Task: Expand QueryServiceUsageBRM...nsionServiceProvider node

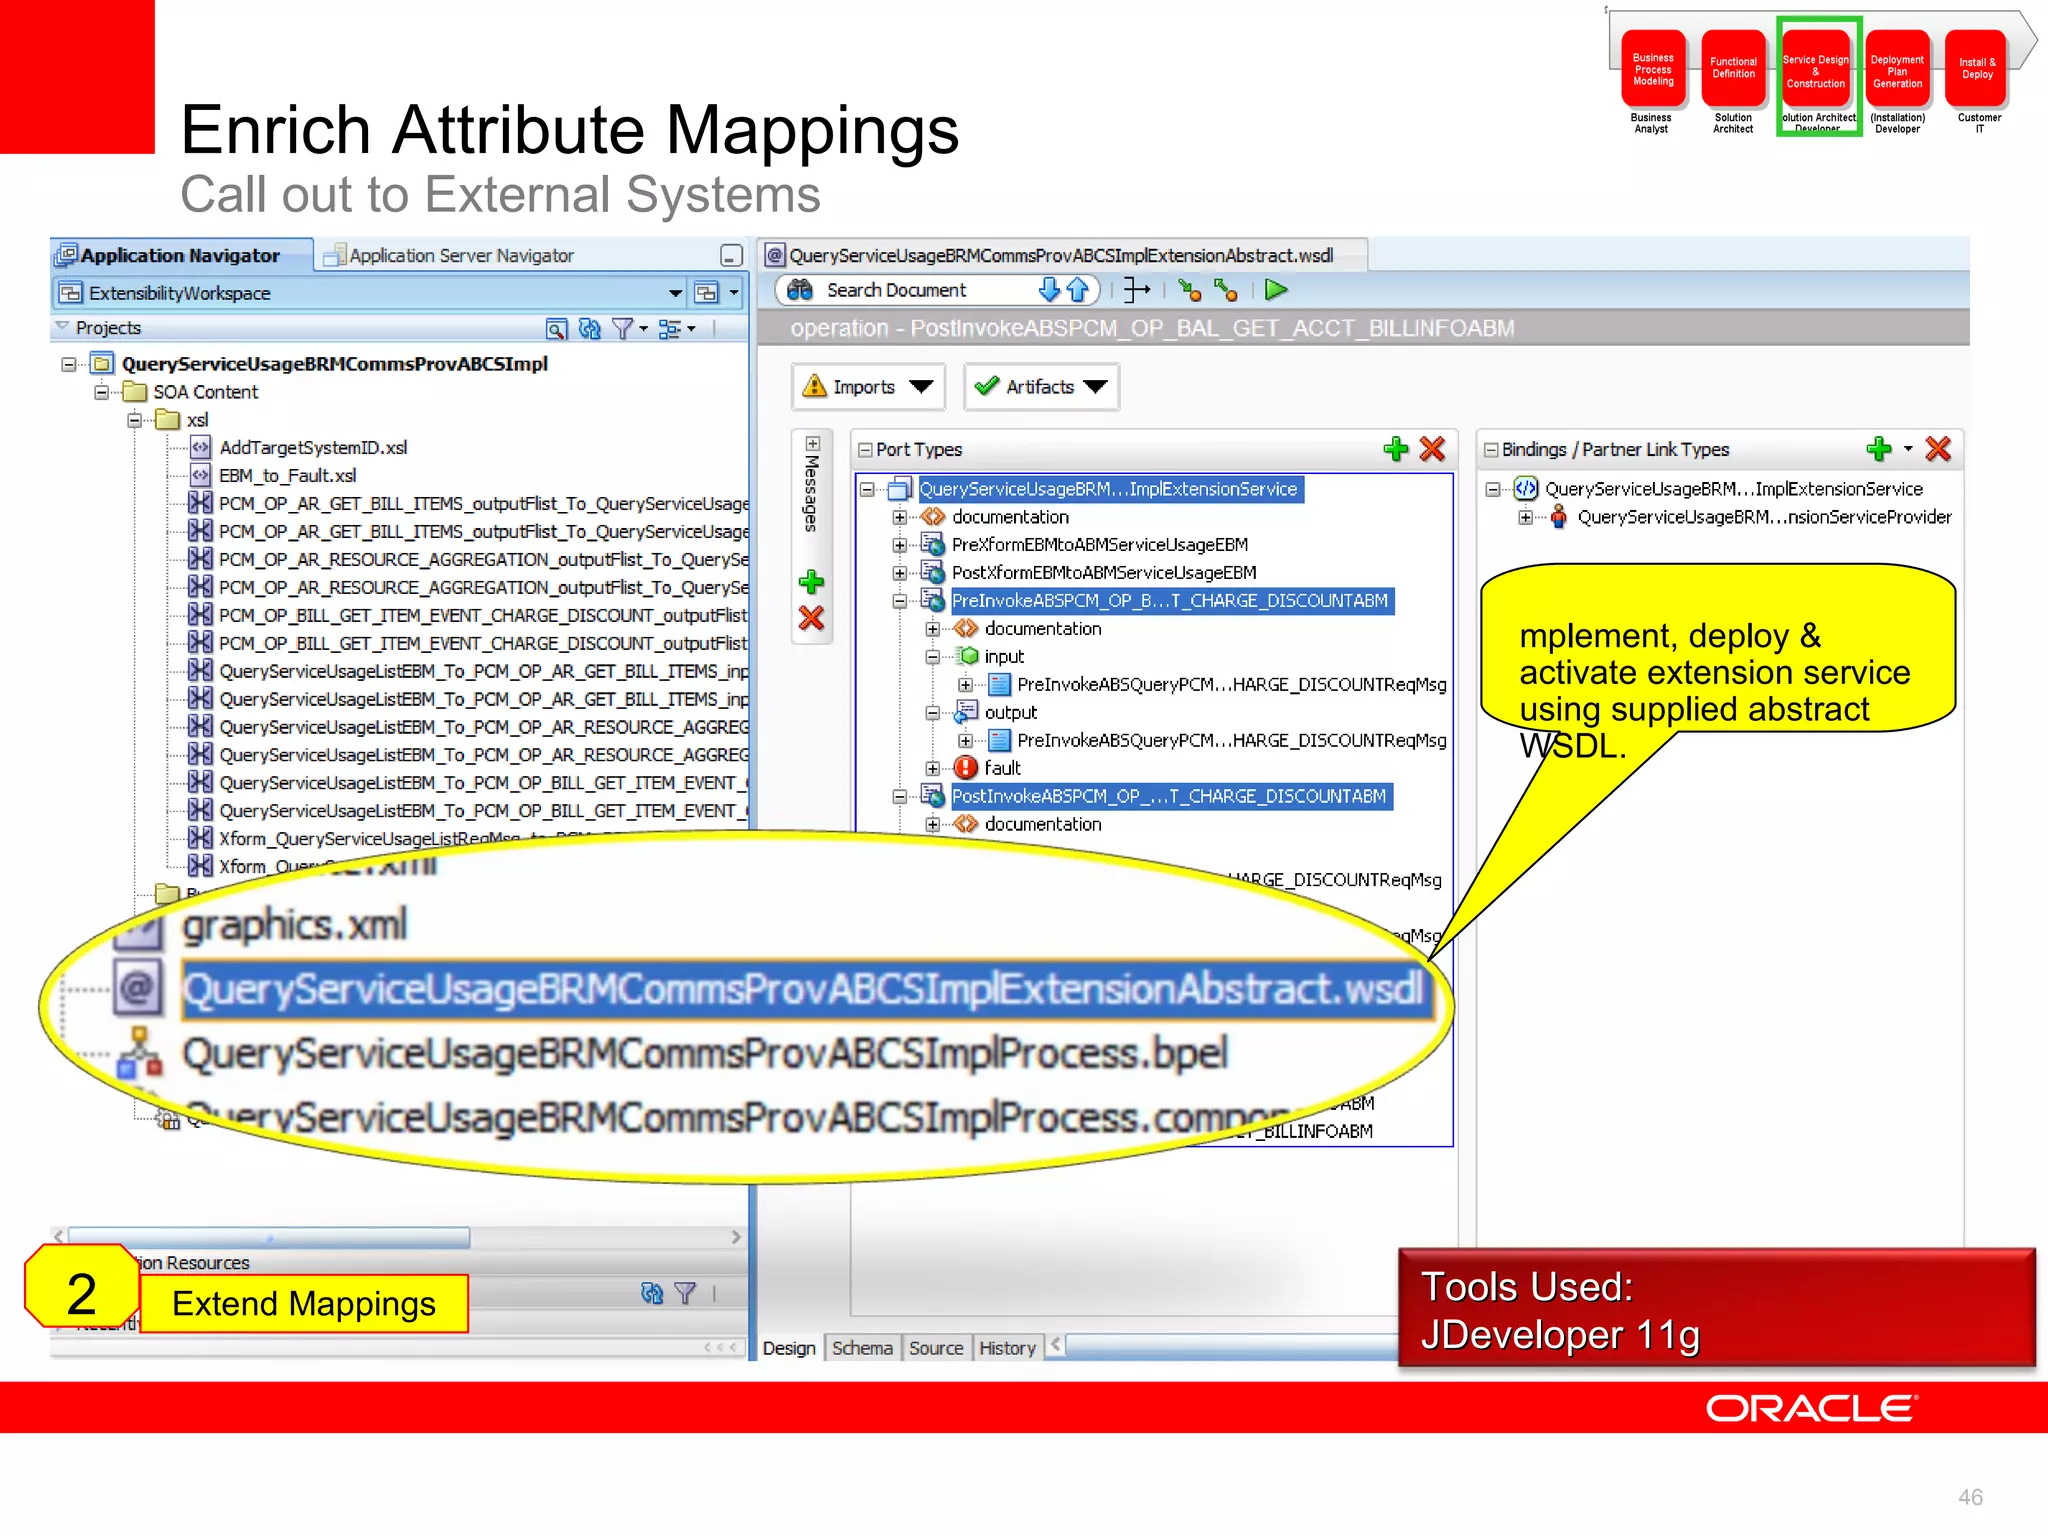Action: coord(1525,517)
